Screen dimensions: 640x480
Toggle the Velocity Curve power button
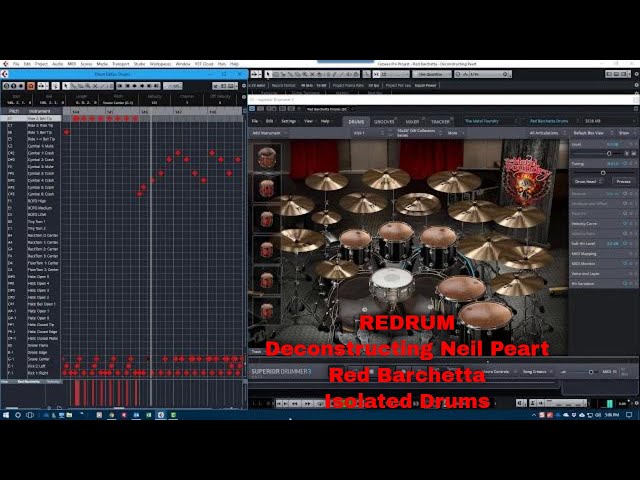click(x=625, y=223)
